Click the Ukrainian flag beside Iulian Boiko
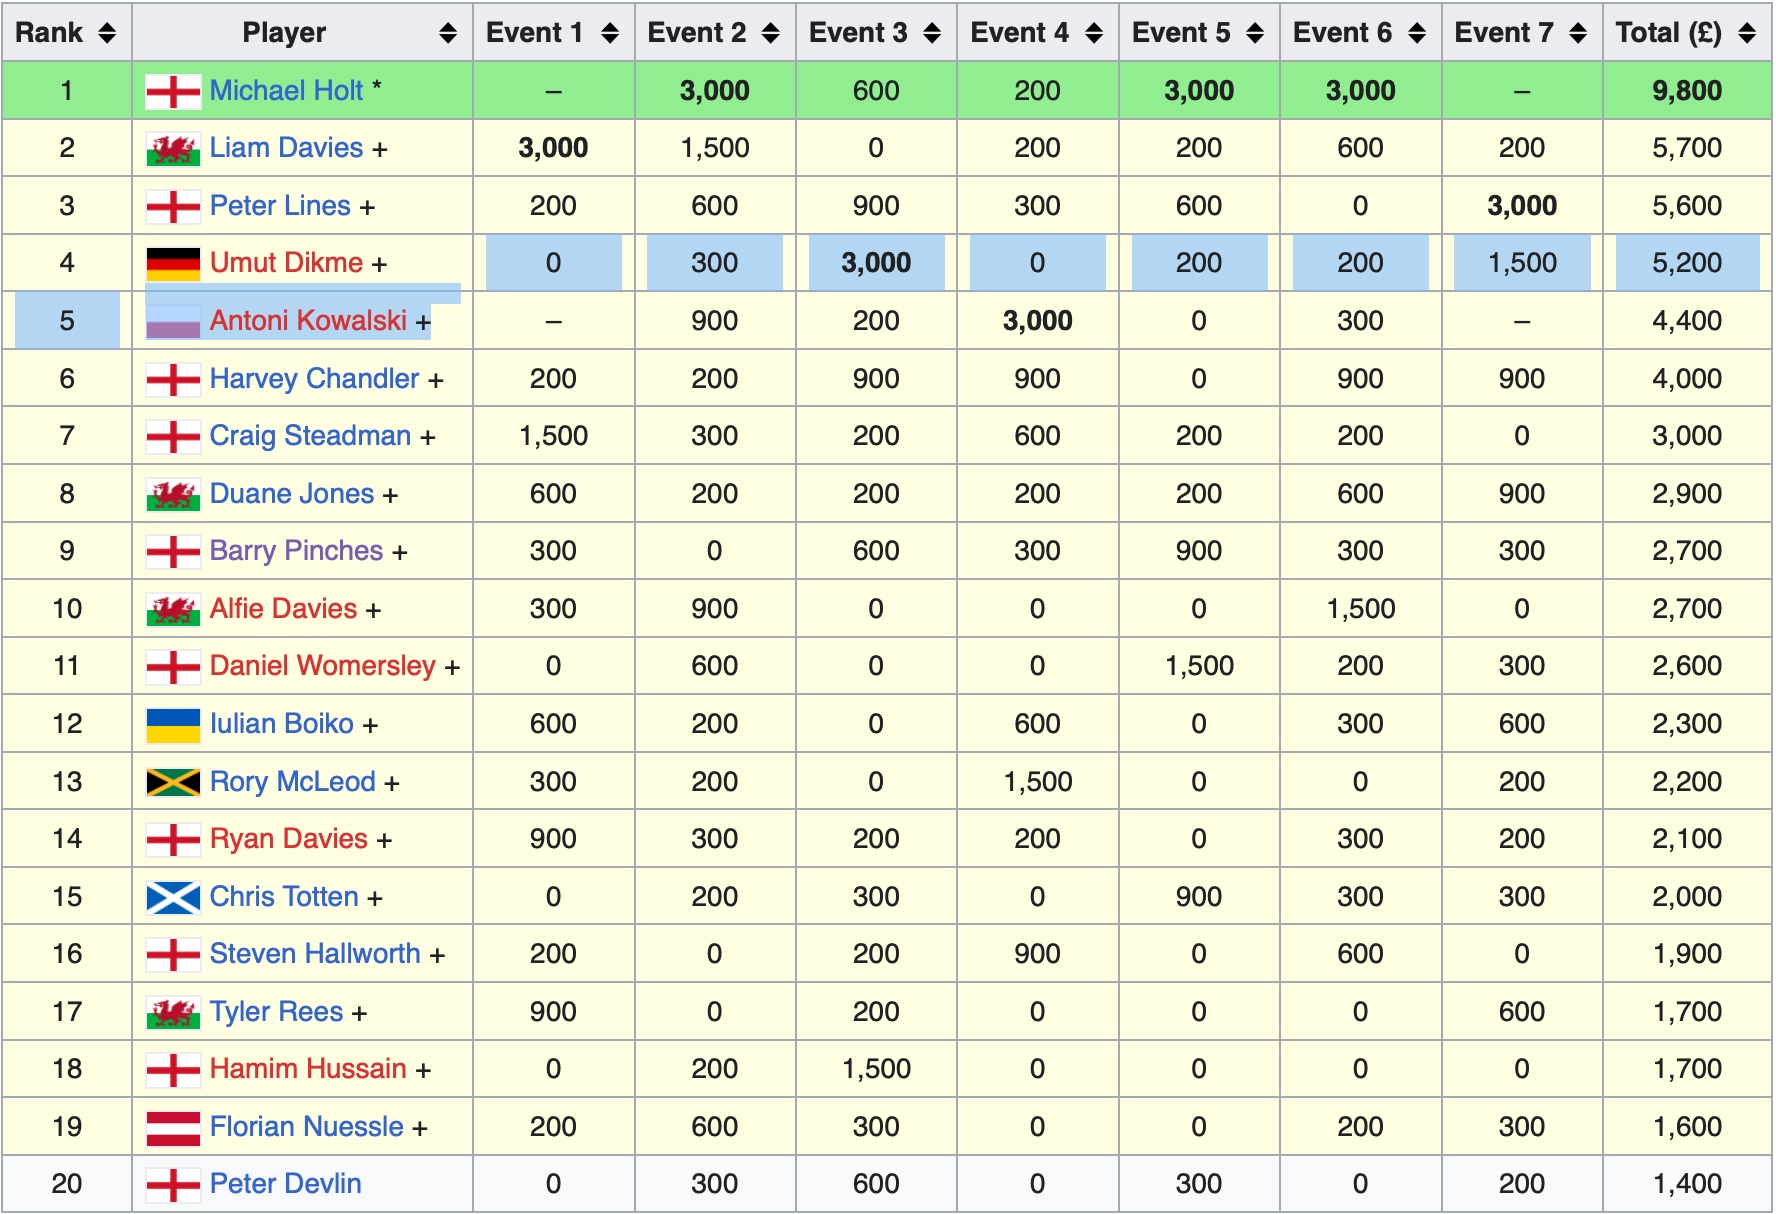Image resolution: width=1776 pixels, height=1214 pixels. point(173,725)
